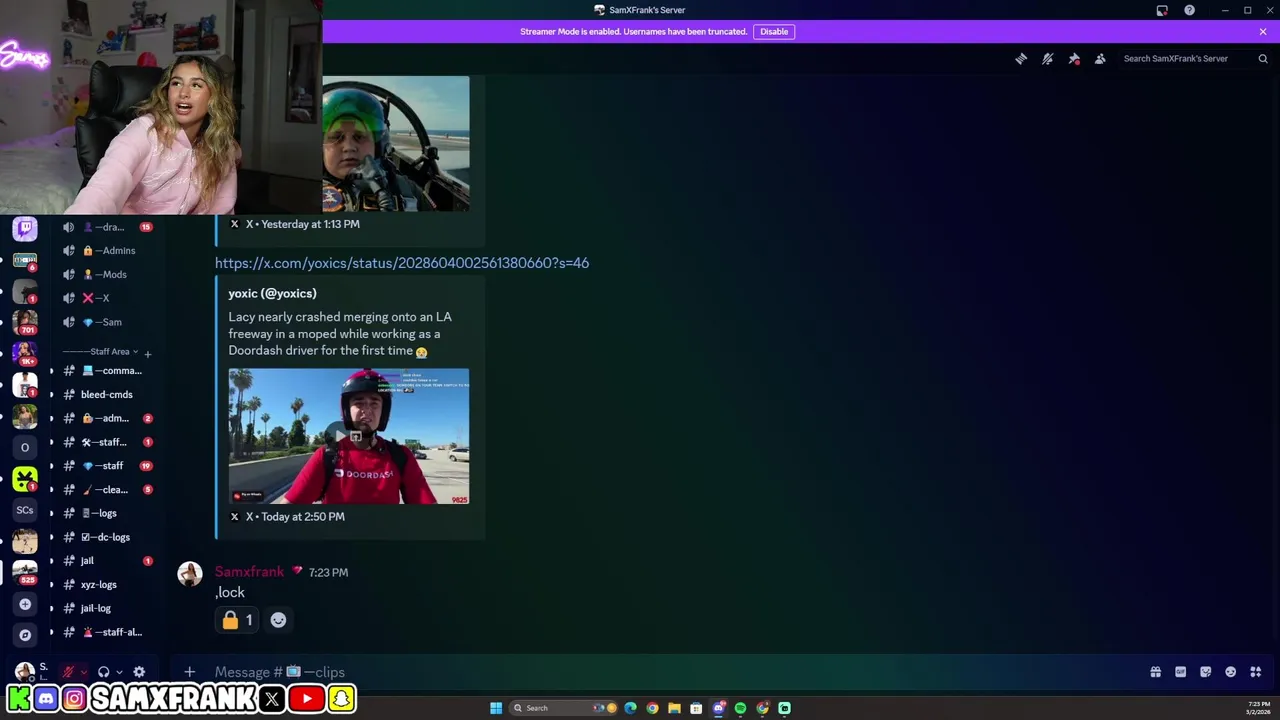The image size is (1280, 720).
Task: Open the SCs server icon
Action: (x=25, y=510)
